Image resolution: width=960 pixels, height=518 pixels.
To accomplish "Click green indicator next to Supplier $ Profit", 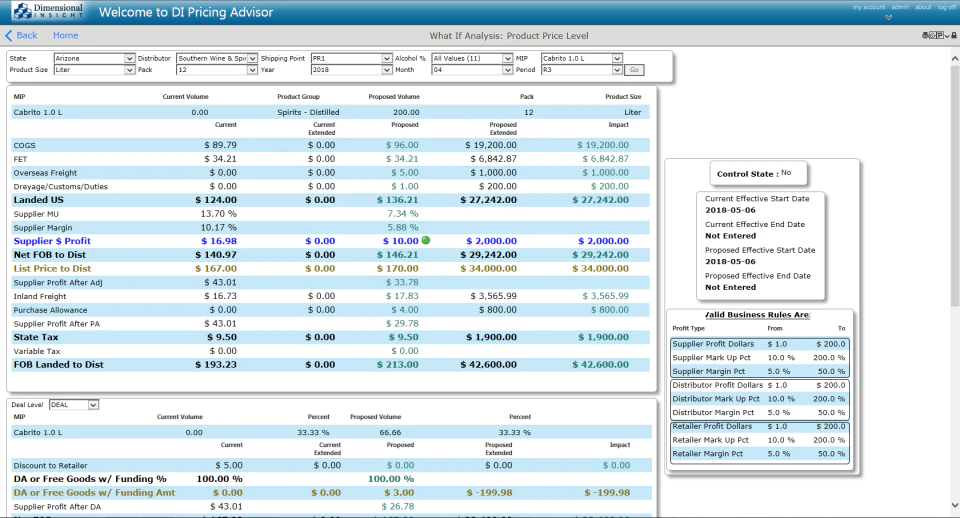I will tap(426, 241).
